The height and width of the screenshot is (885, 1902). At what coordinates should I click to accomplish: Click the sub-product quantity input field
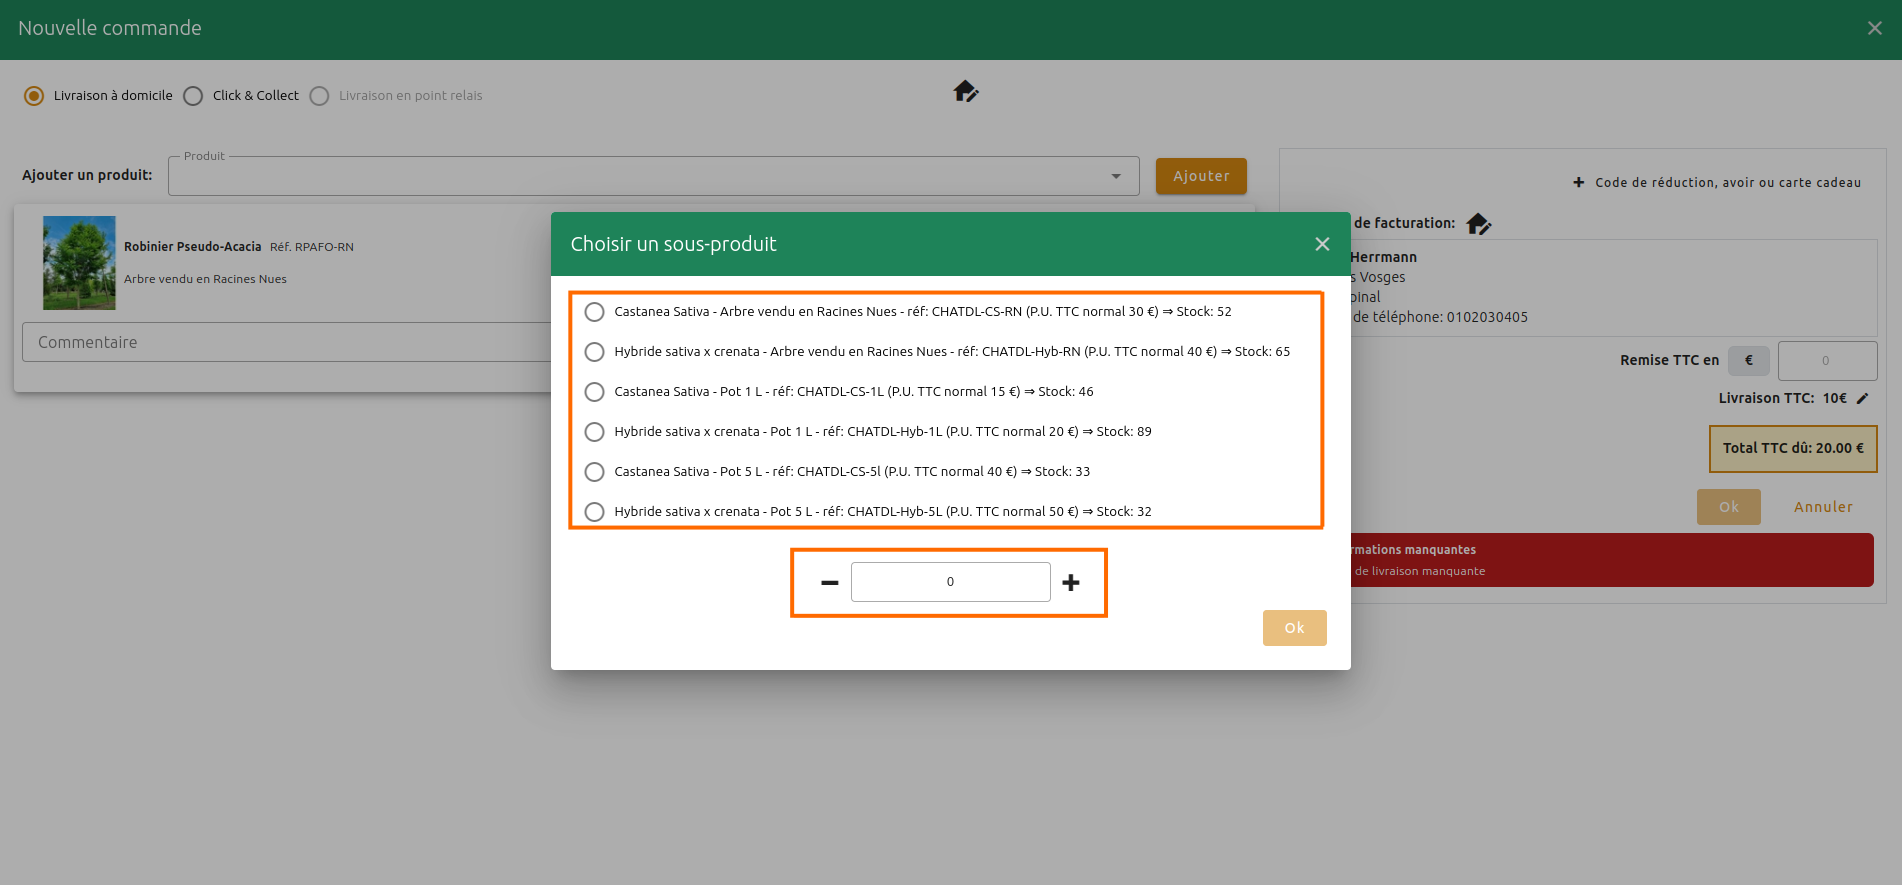coord(950,582)
